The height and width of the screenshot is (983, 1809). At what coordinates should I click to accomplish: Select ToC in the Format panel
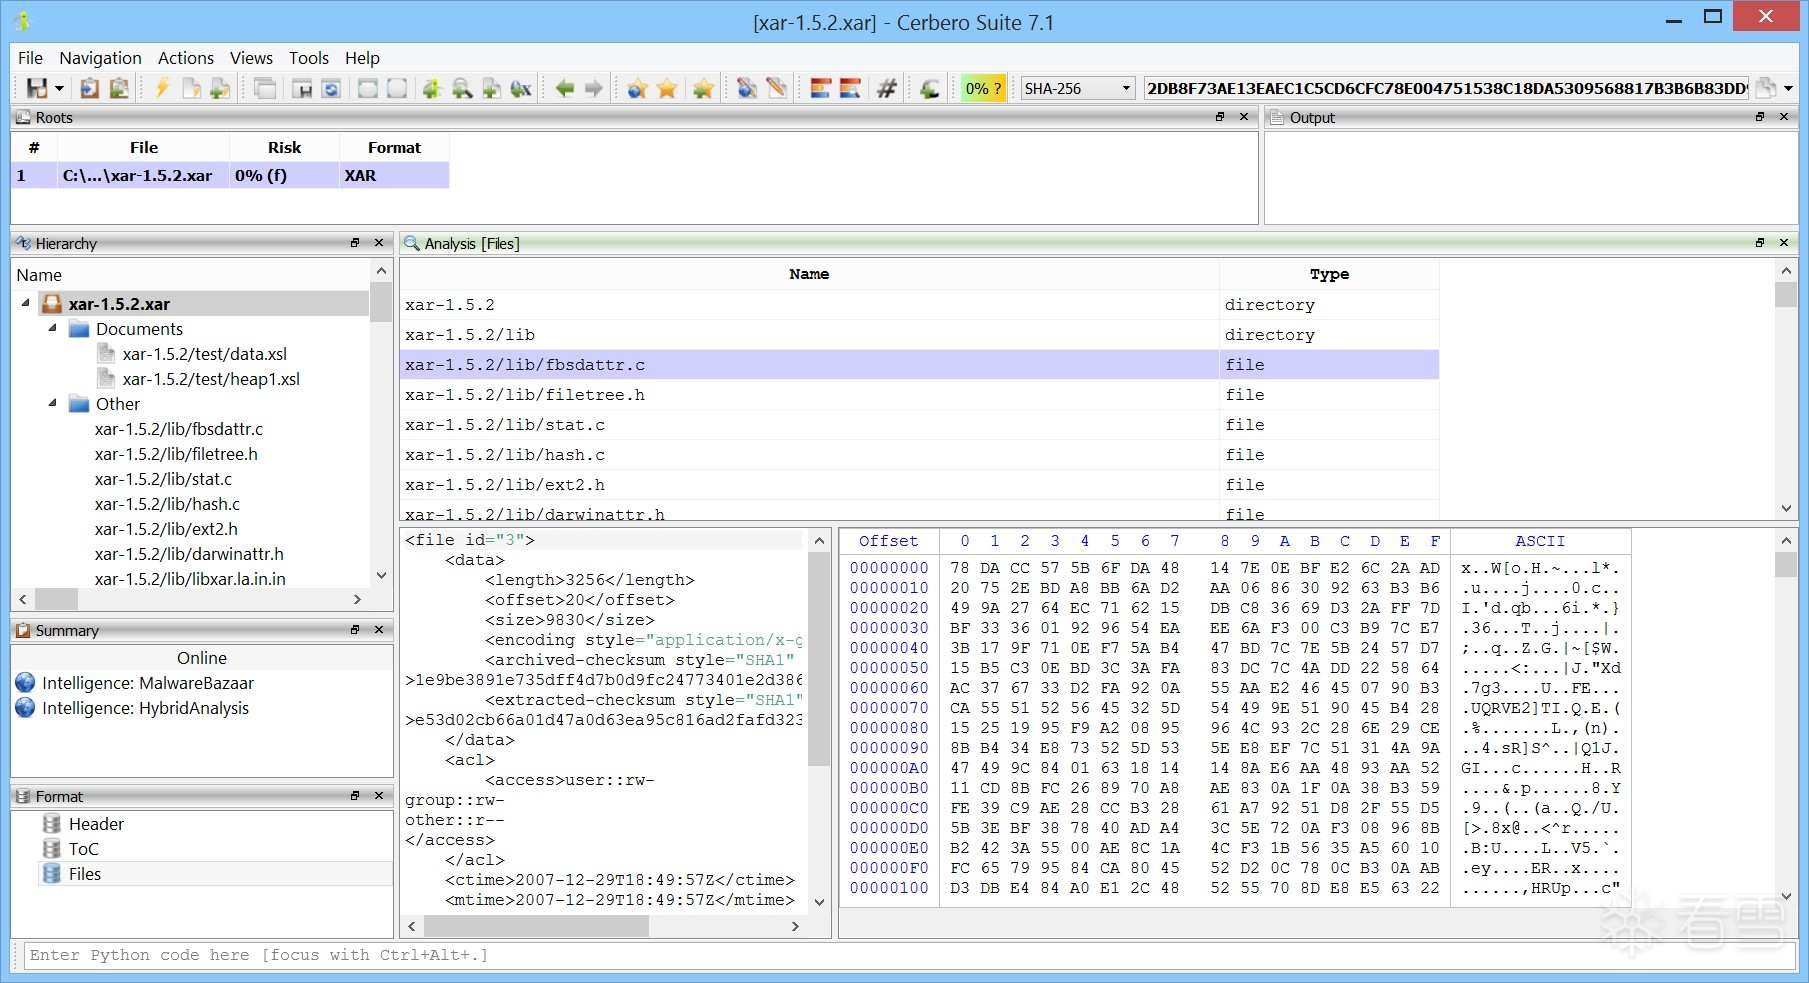83,849
